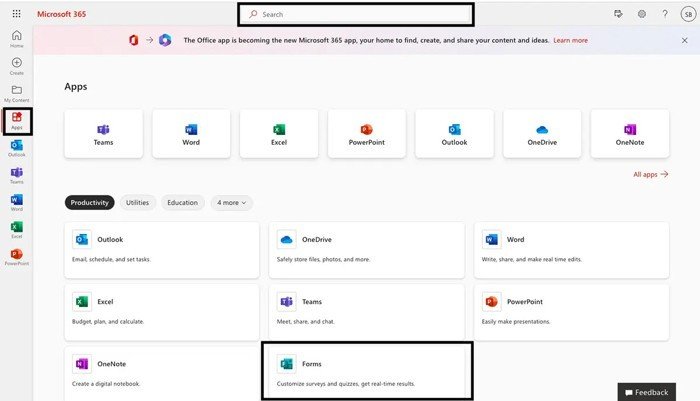Open the SB account profile menu
The height and width of the screenshot is (401, 700).
(686, 15)
